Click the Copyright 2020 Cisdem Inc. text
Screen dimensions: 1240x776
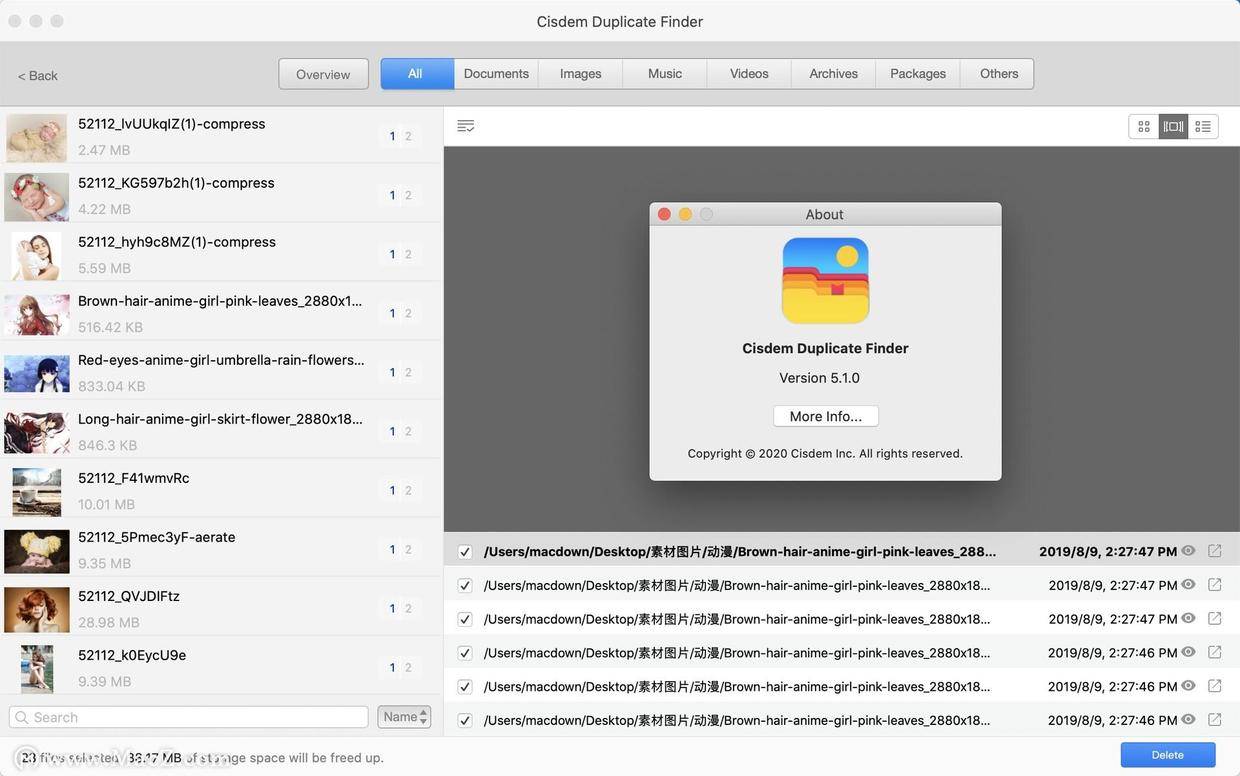coord(825,453)
